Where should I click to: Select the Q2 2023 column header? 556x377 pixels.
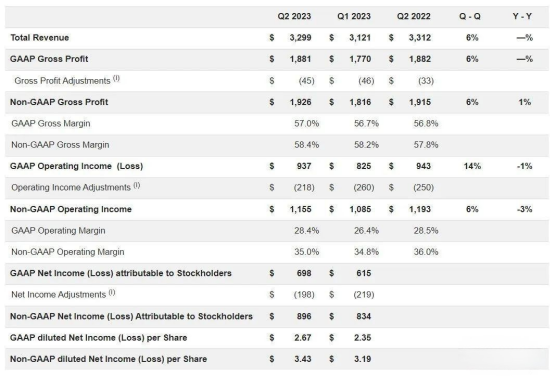pos(294,16)
